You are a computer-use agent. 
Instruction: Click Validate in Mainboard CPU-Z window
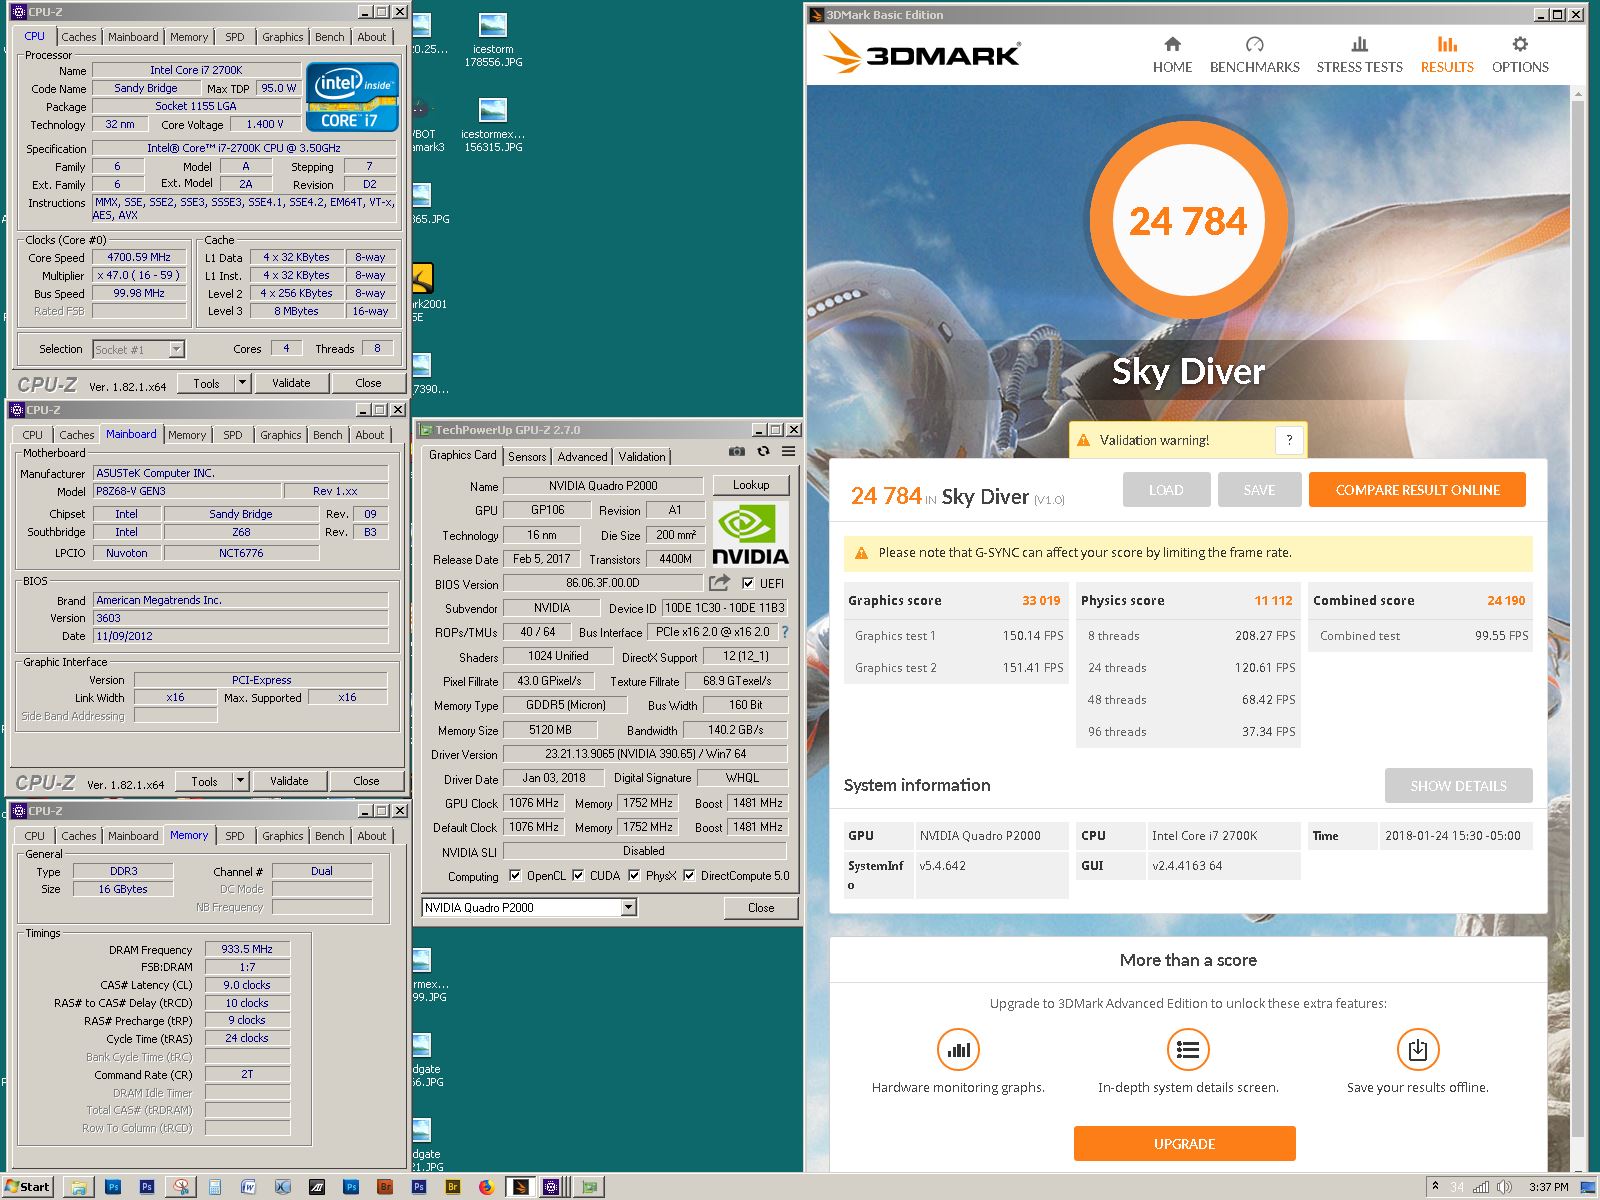[x=289, y=781]
